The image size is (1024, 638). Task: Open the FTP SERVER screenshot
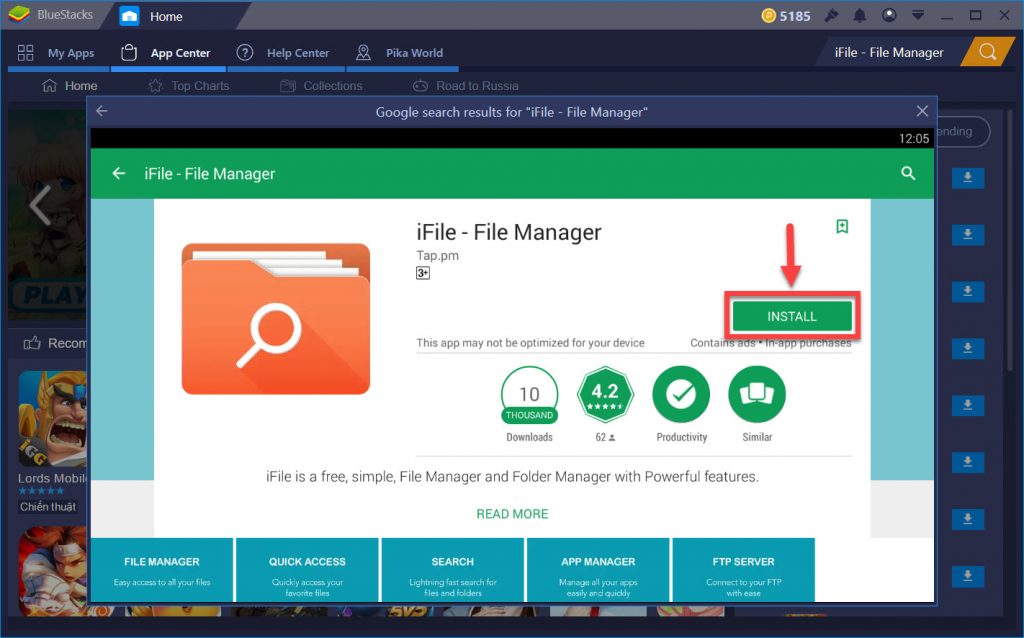(744, 569)
